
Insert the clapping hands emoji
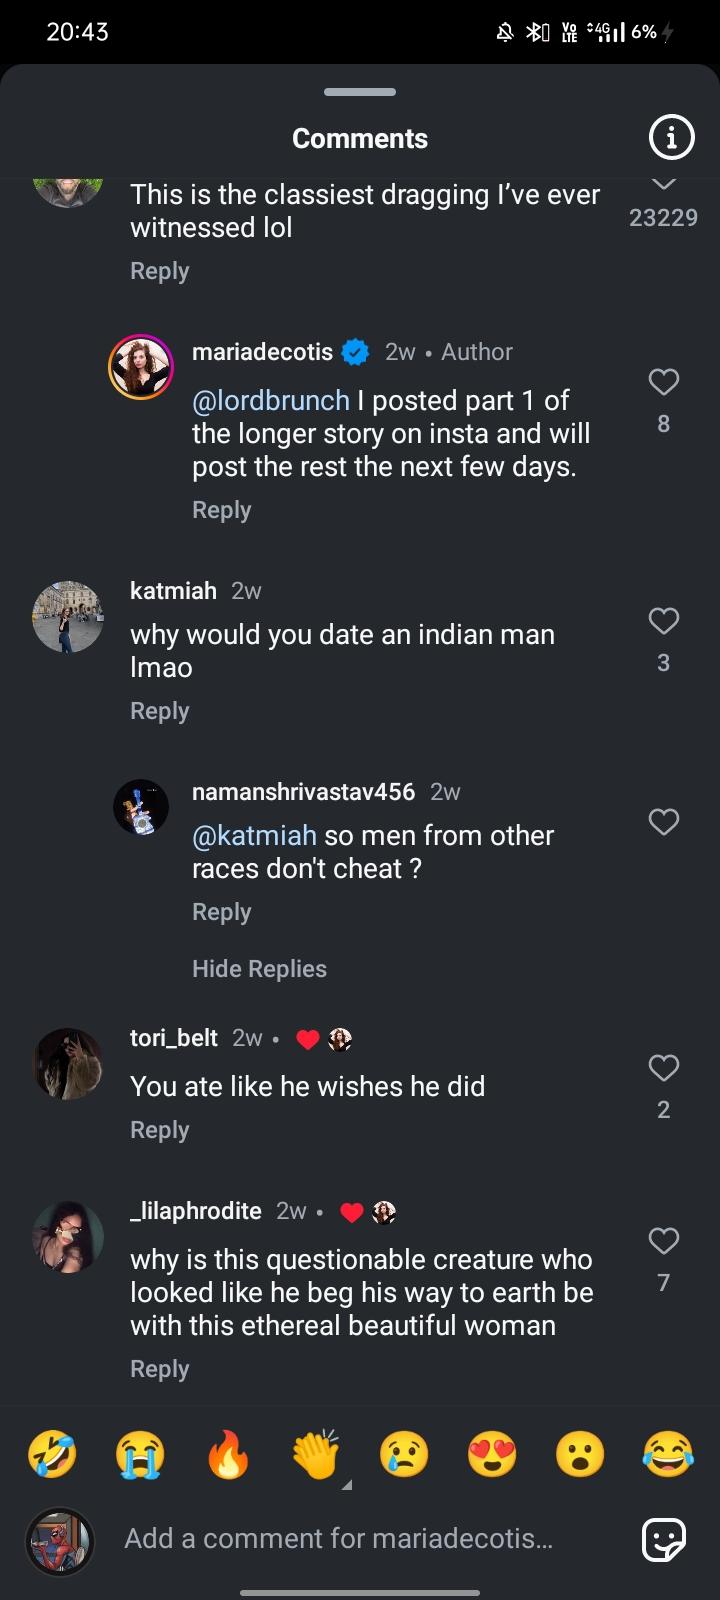(316, 1454)
